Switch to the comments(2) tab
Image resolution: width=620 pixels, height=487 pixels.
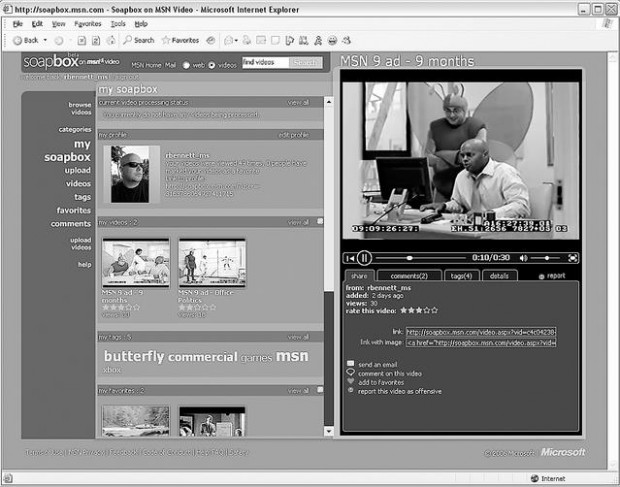[409, 276]
